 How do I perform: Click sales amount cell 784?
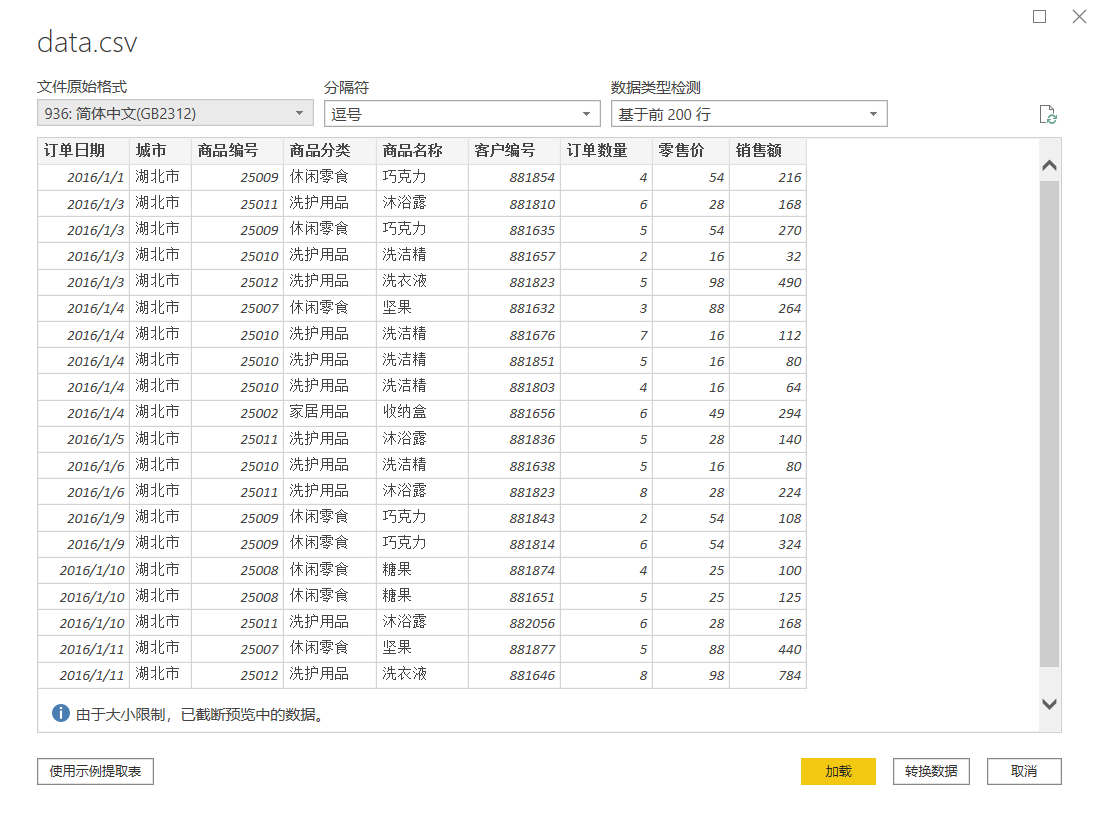(767, 675)
